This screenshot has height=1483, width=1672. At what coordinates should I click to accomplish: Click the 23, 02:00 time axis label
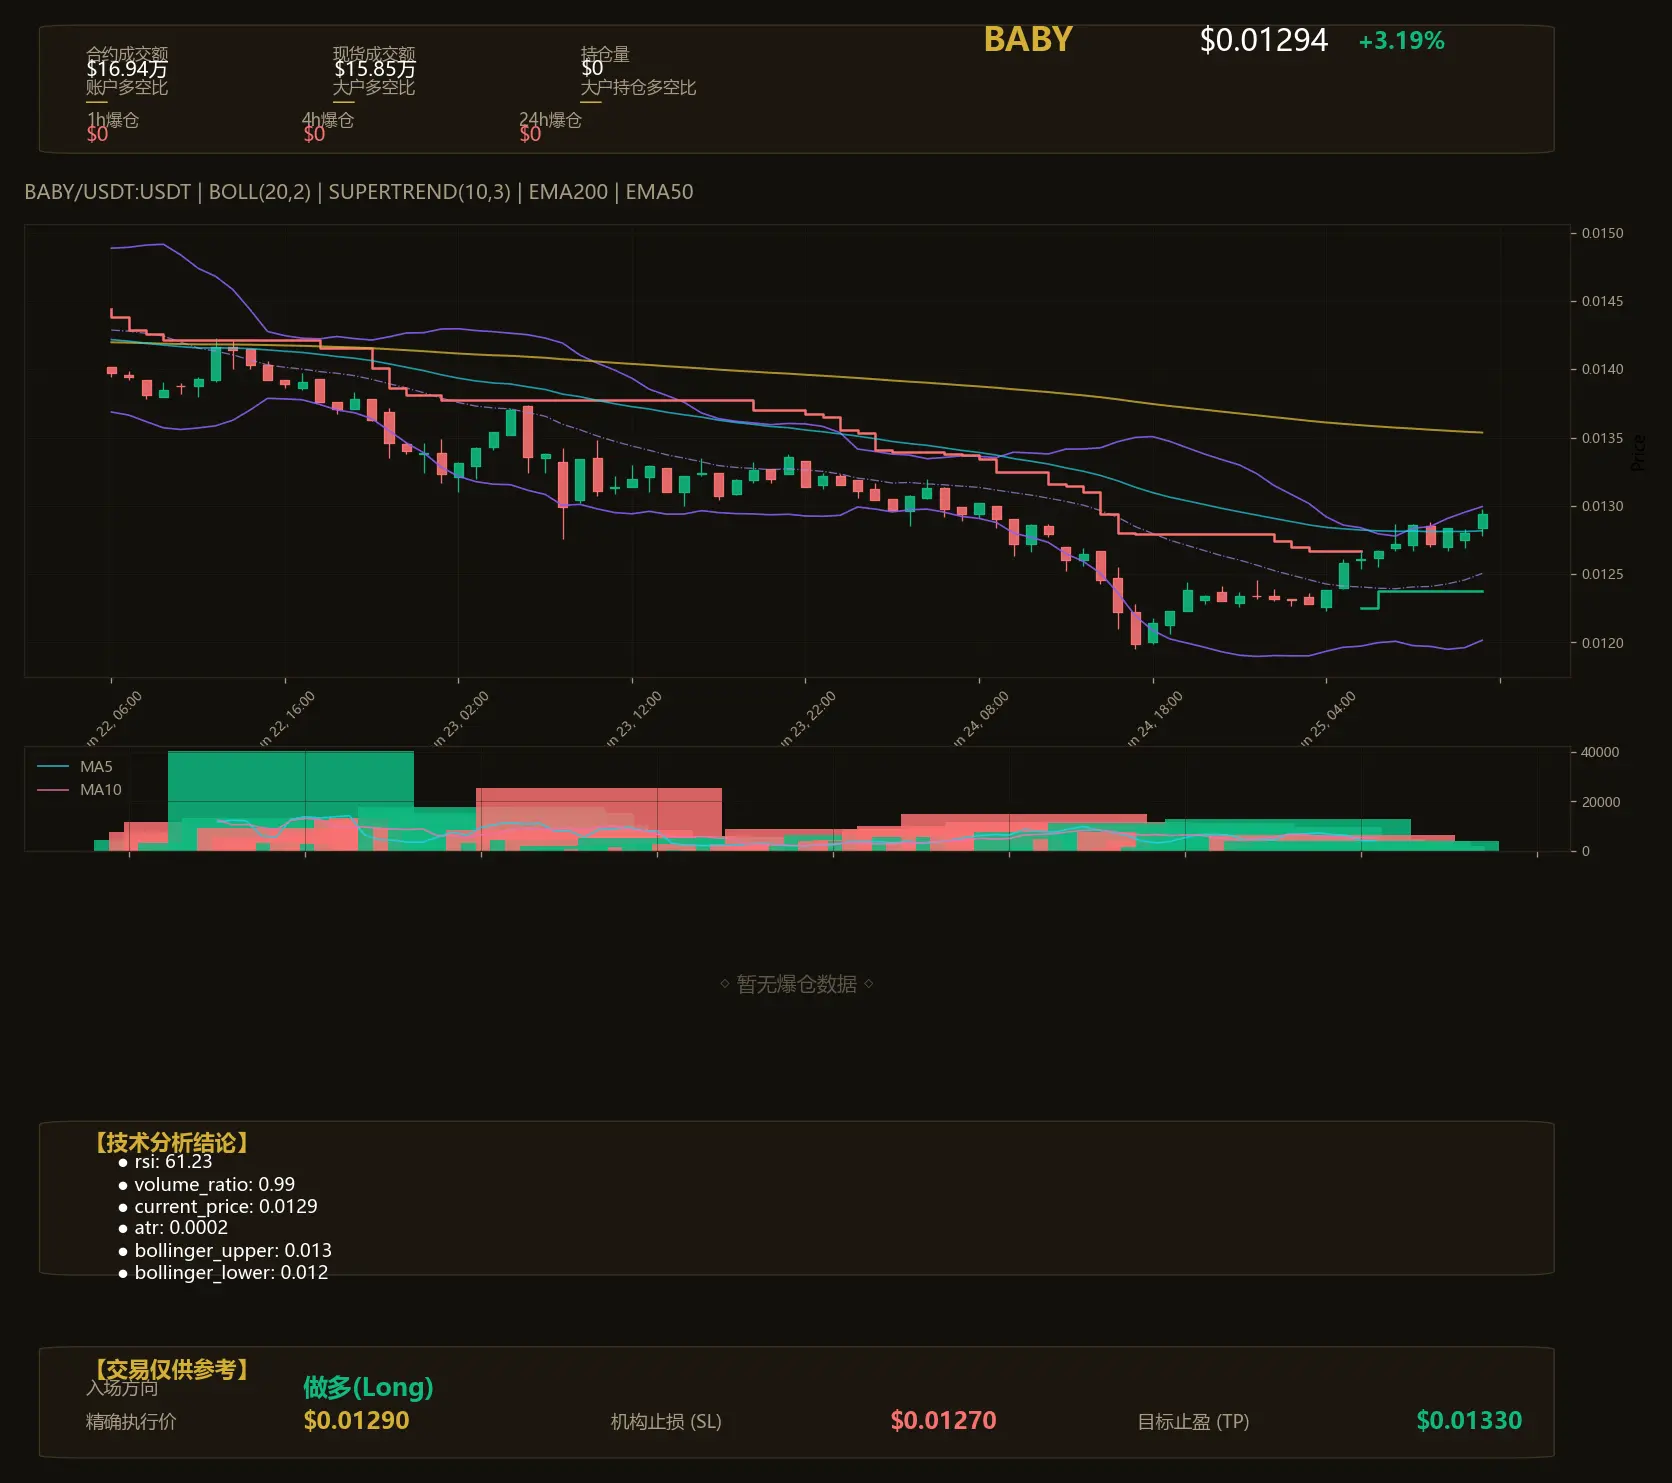(x=462, y=718)
